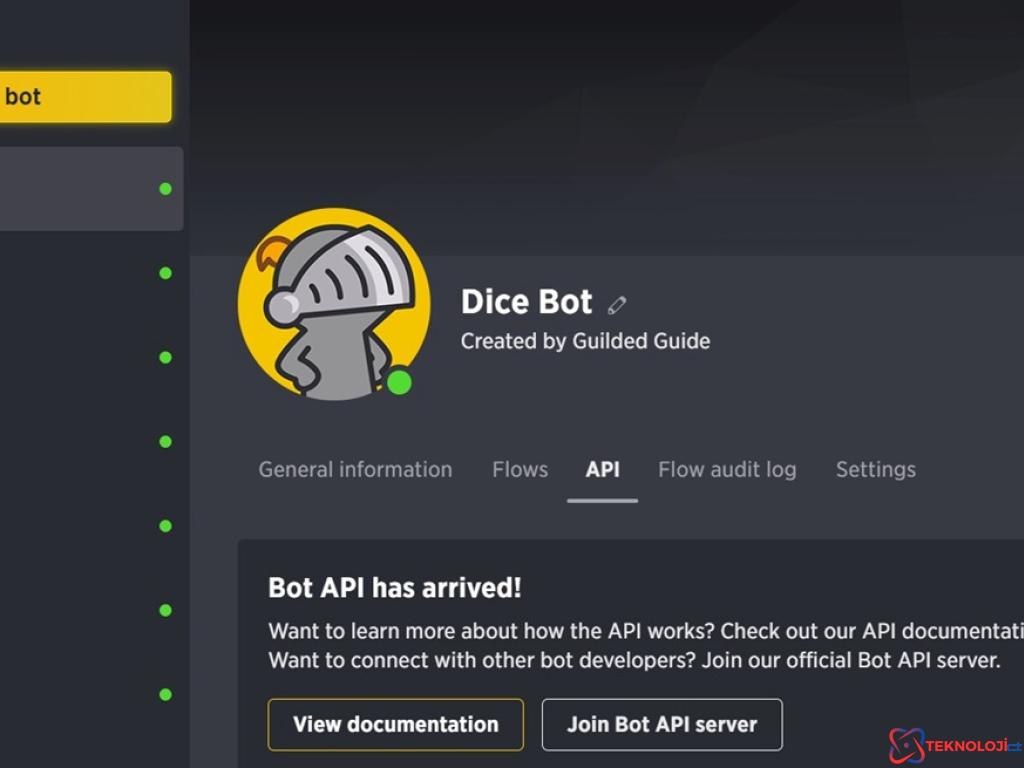Switch to the General information tab
The image size is (1024, 768).
point(355,470)
